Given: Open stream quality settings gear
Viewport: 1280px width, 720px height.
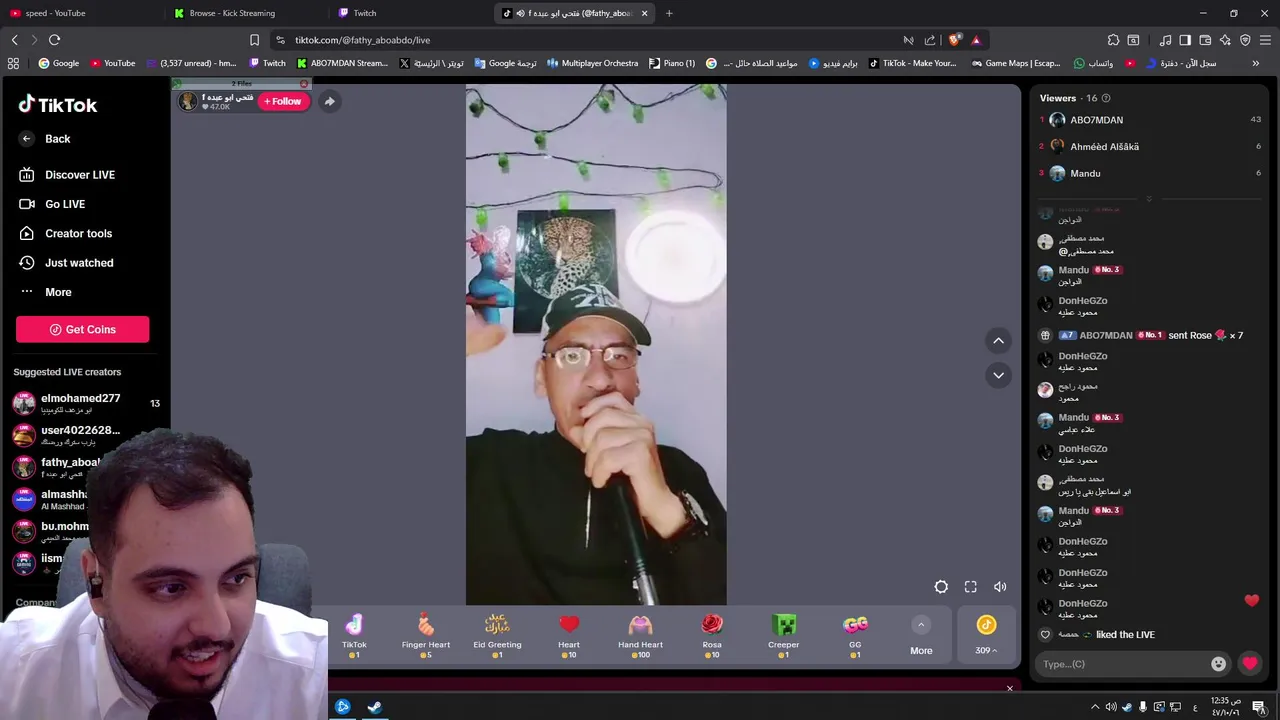Looking at the screenshot, I should coord(941,587).
